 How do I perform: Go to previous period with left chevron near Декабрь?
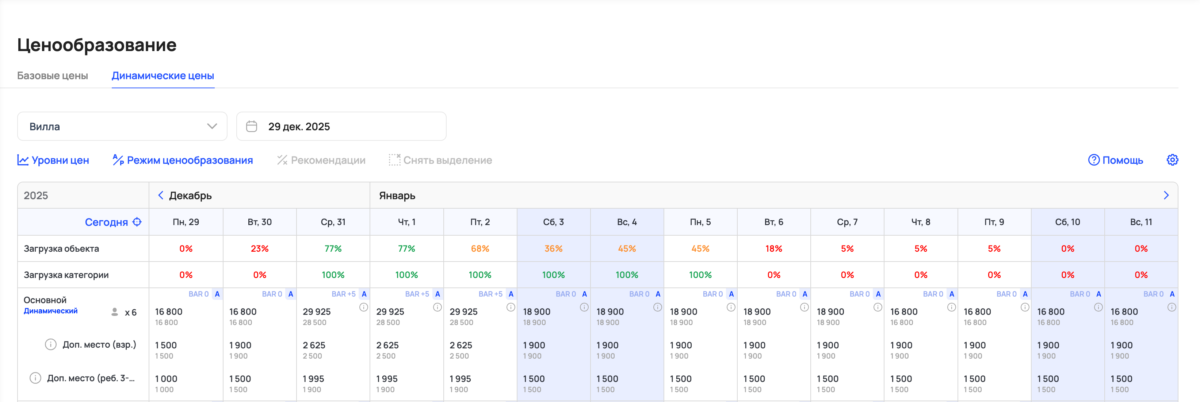click(x=160, y=196)
